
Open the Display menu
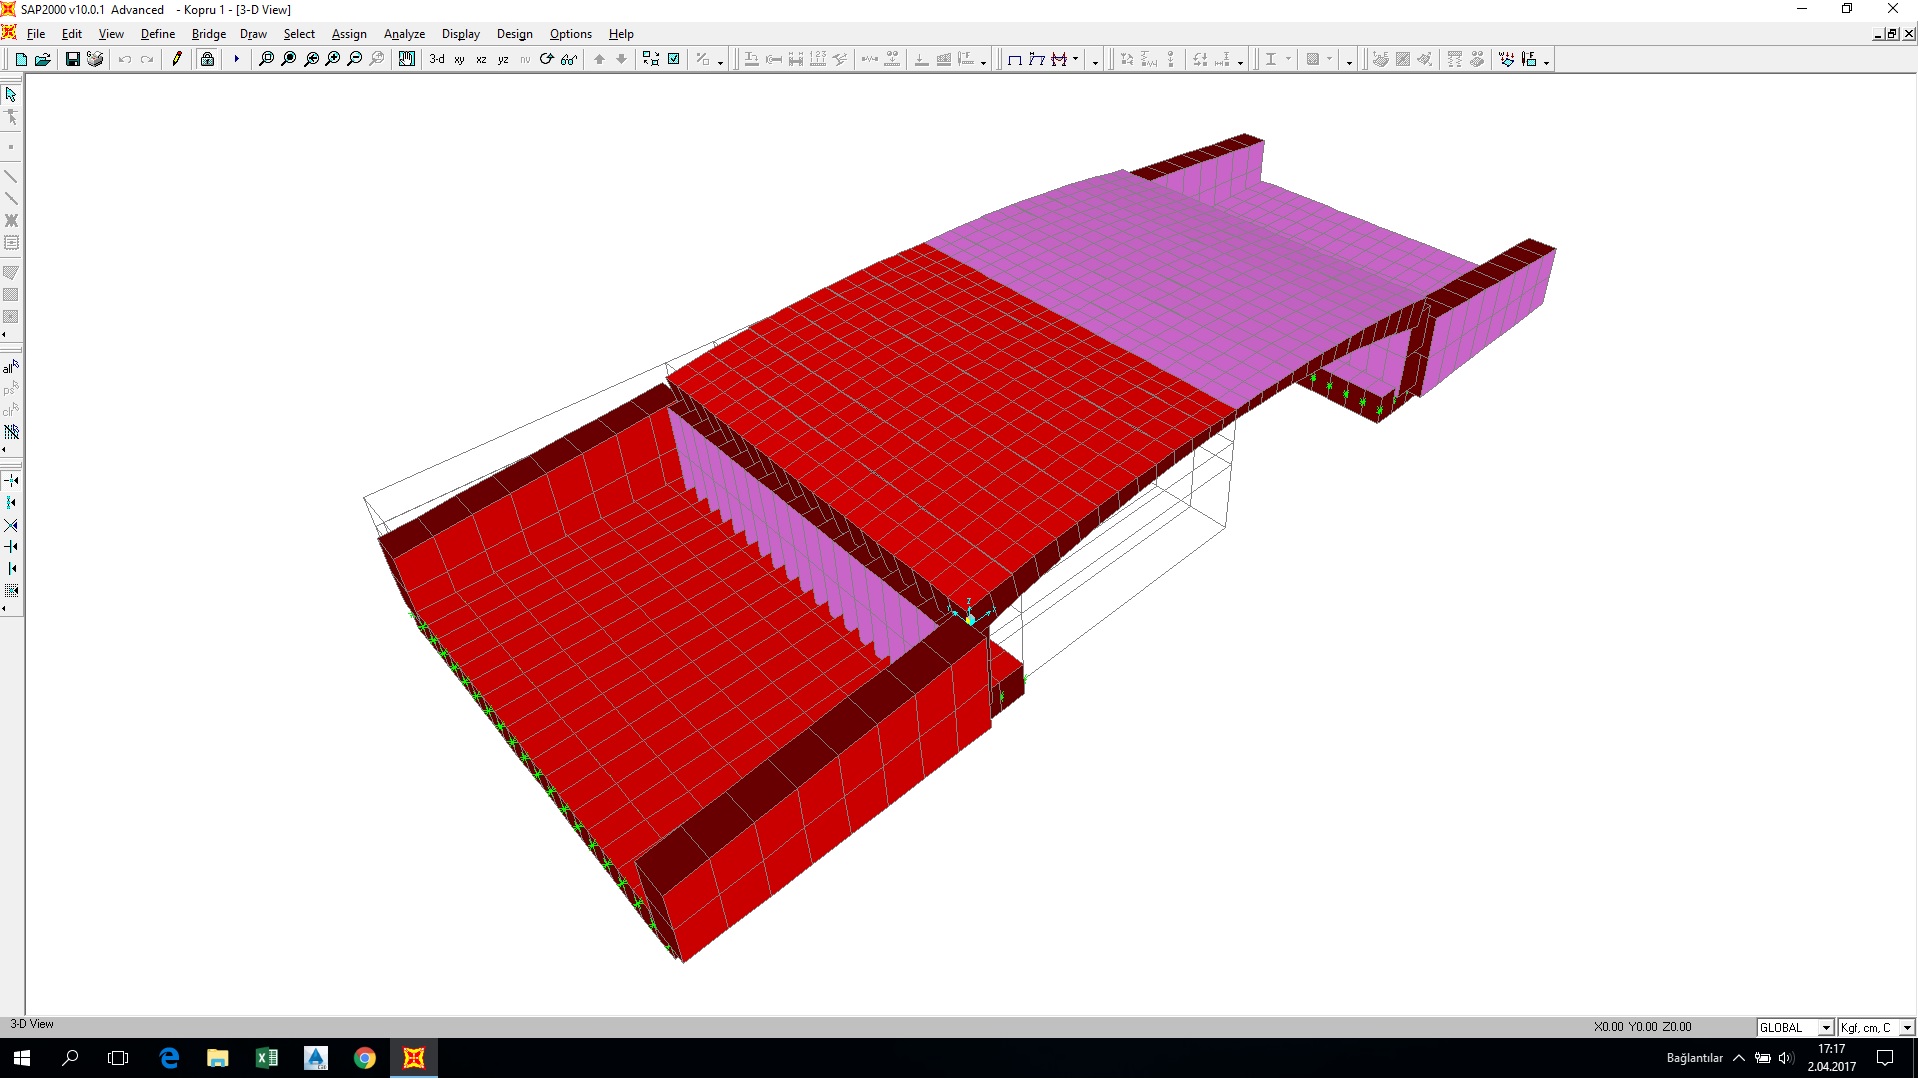pos(461,34)
